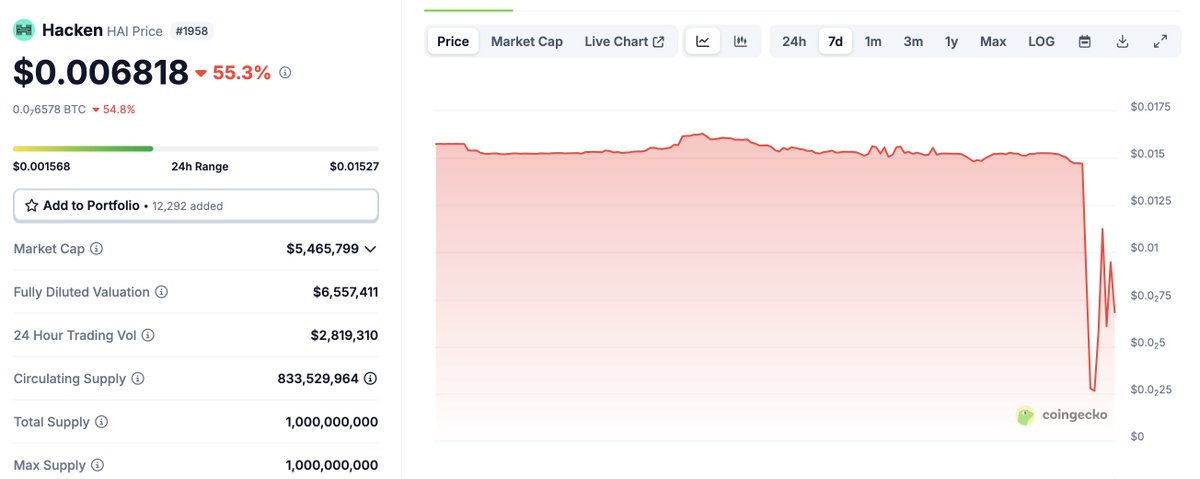
Task: Open the calendar date range picker
Action: (x=1085, y=41)
